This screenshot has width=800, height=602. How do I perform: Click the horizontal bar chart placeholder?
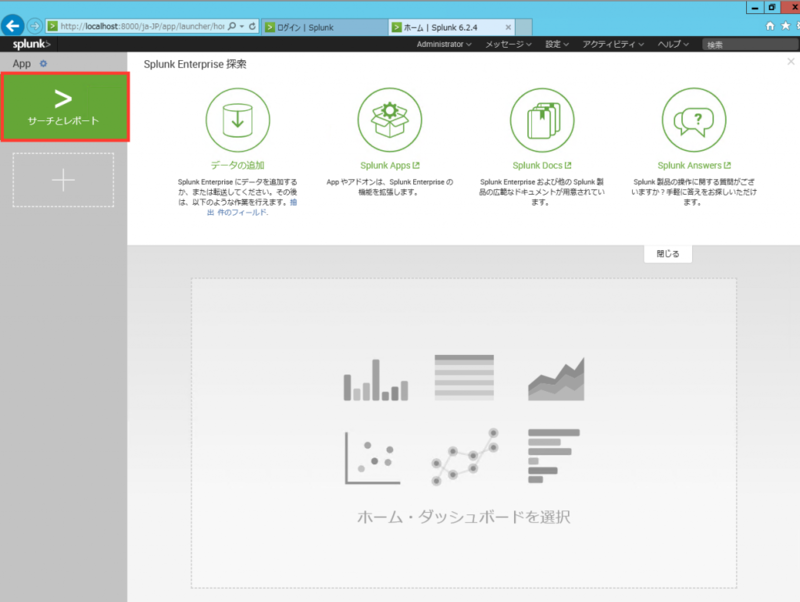554,456
